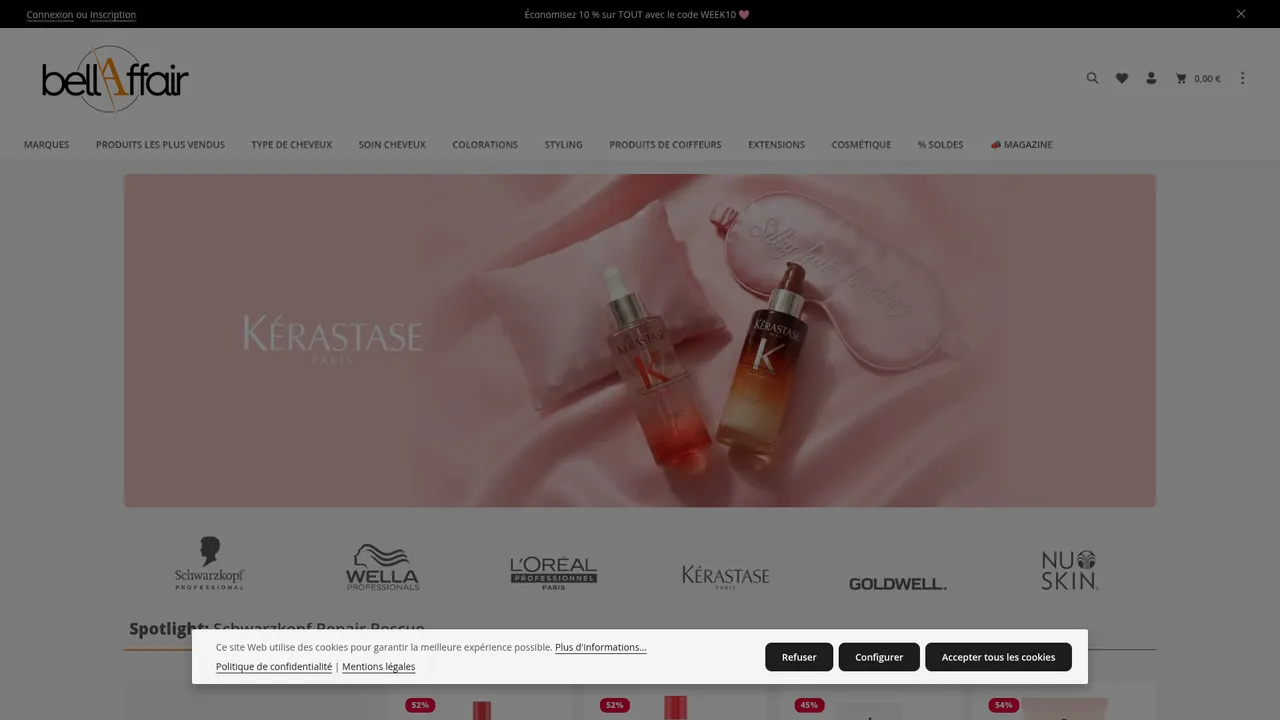This screenshot has height=720, width=1280.
Task: Open the shopping cart showing 0,00 €
Action: tap(1198, 78)
